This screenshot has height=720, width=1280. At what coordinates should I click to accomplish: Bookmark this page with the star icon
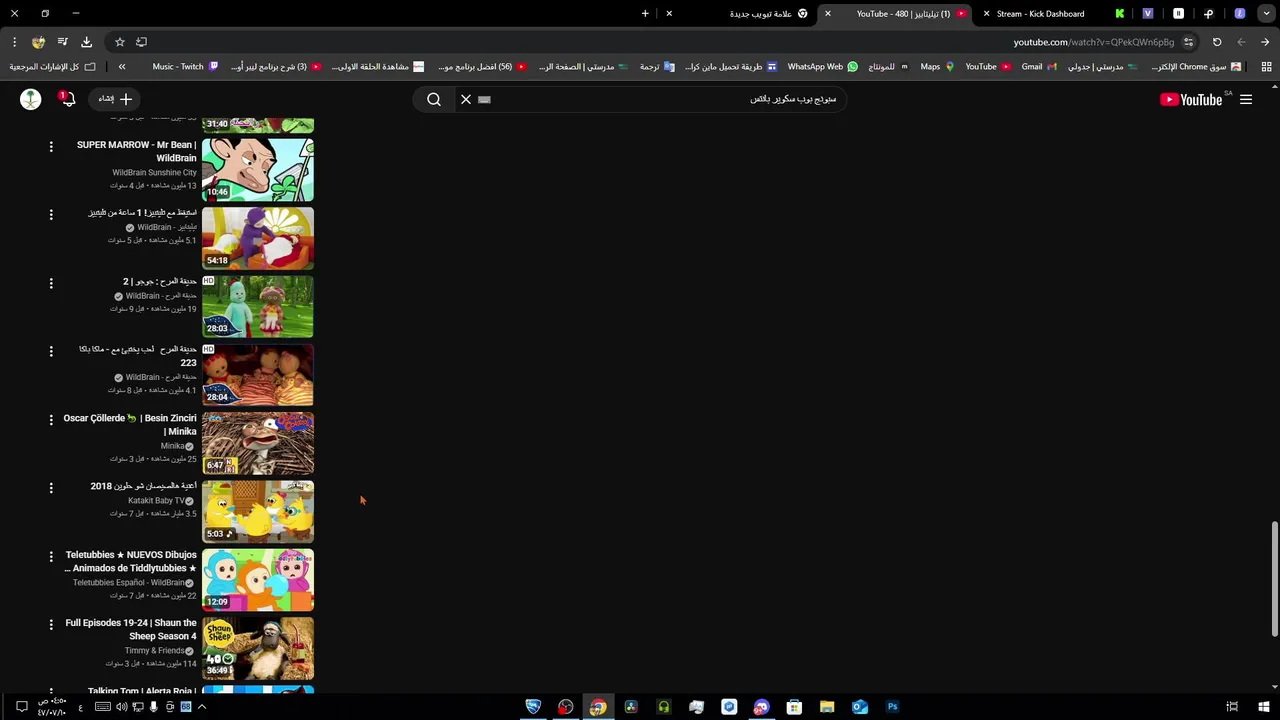click(120, 42)
